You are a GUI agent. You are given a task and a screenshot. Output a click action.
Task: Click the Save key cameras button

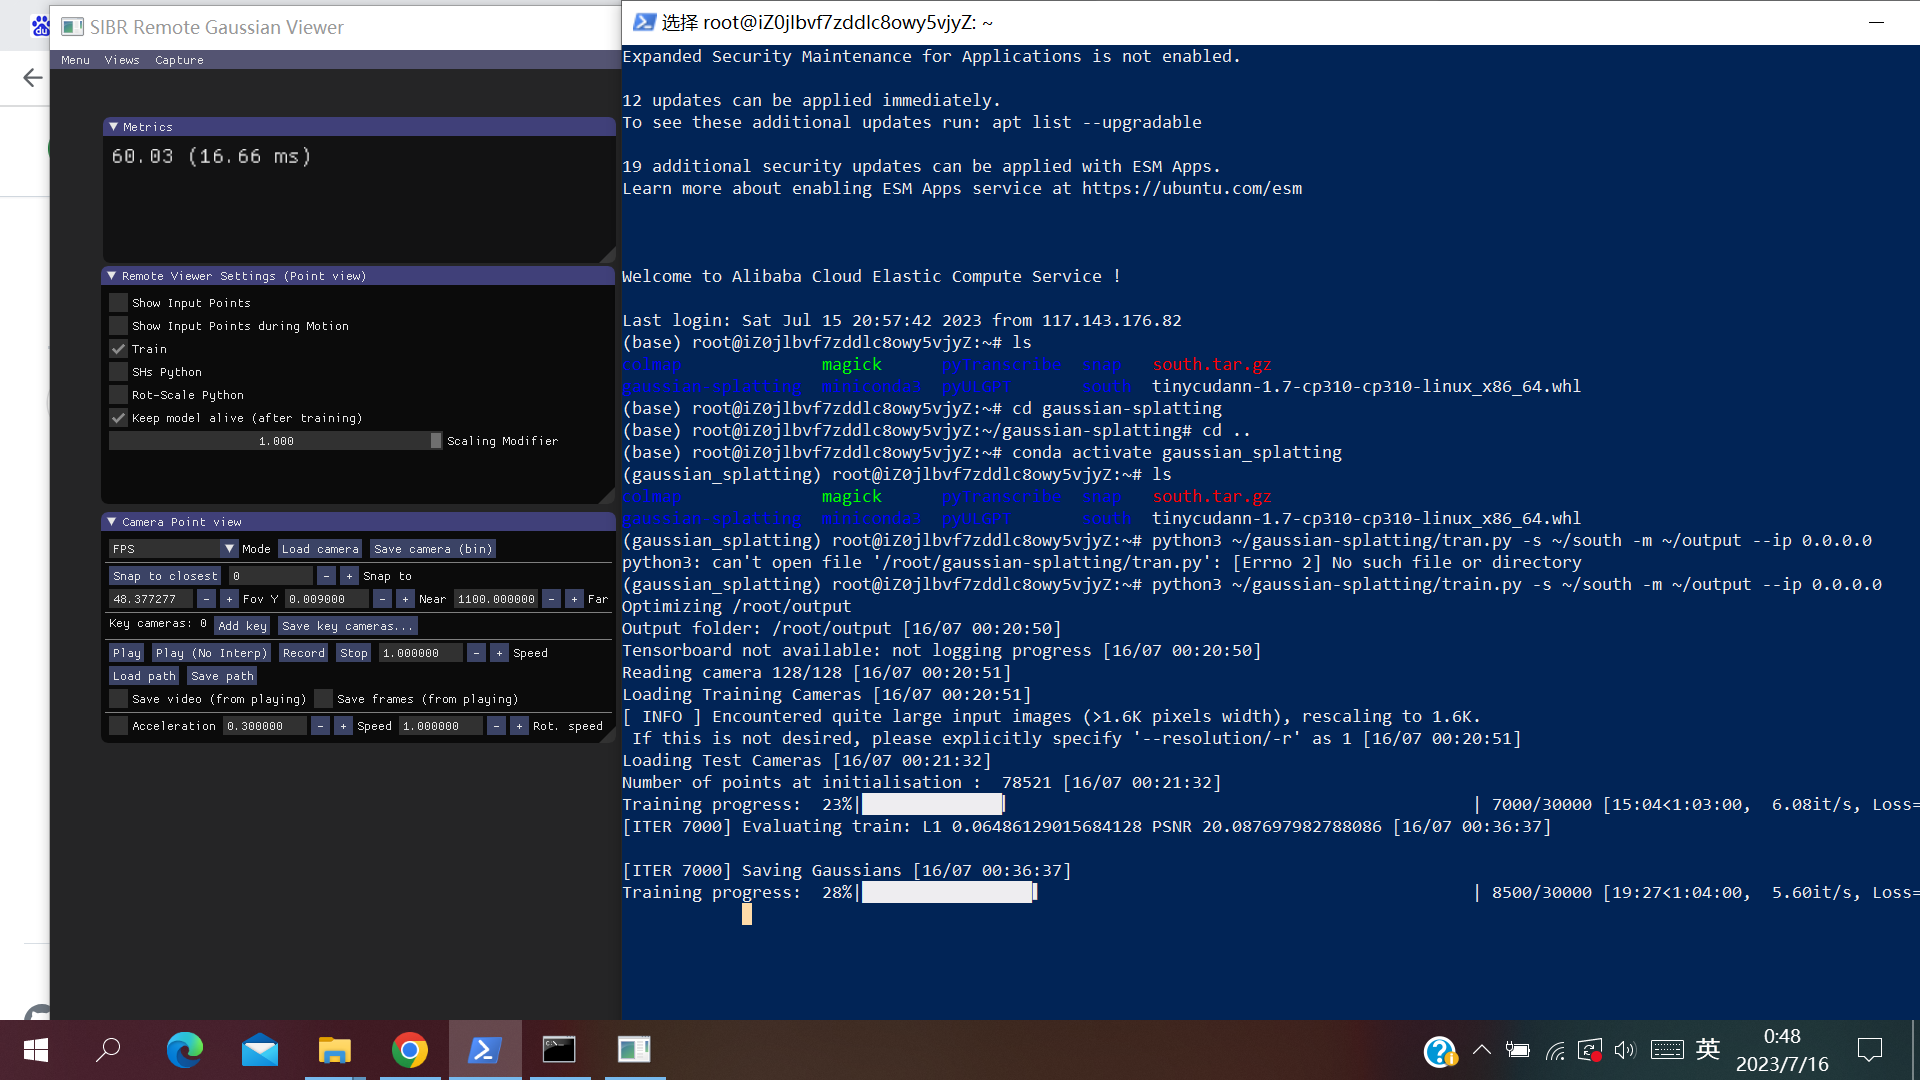coord(347,625)
